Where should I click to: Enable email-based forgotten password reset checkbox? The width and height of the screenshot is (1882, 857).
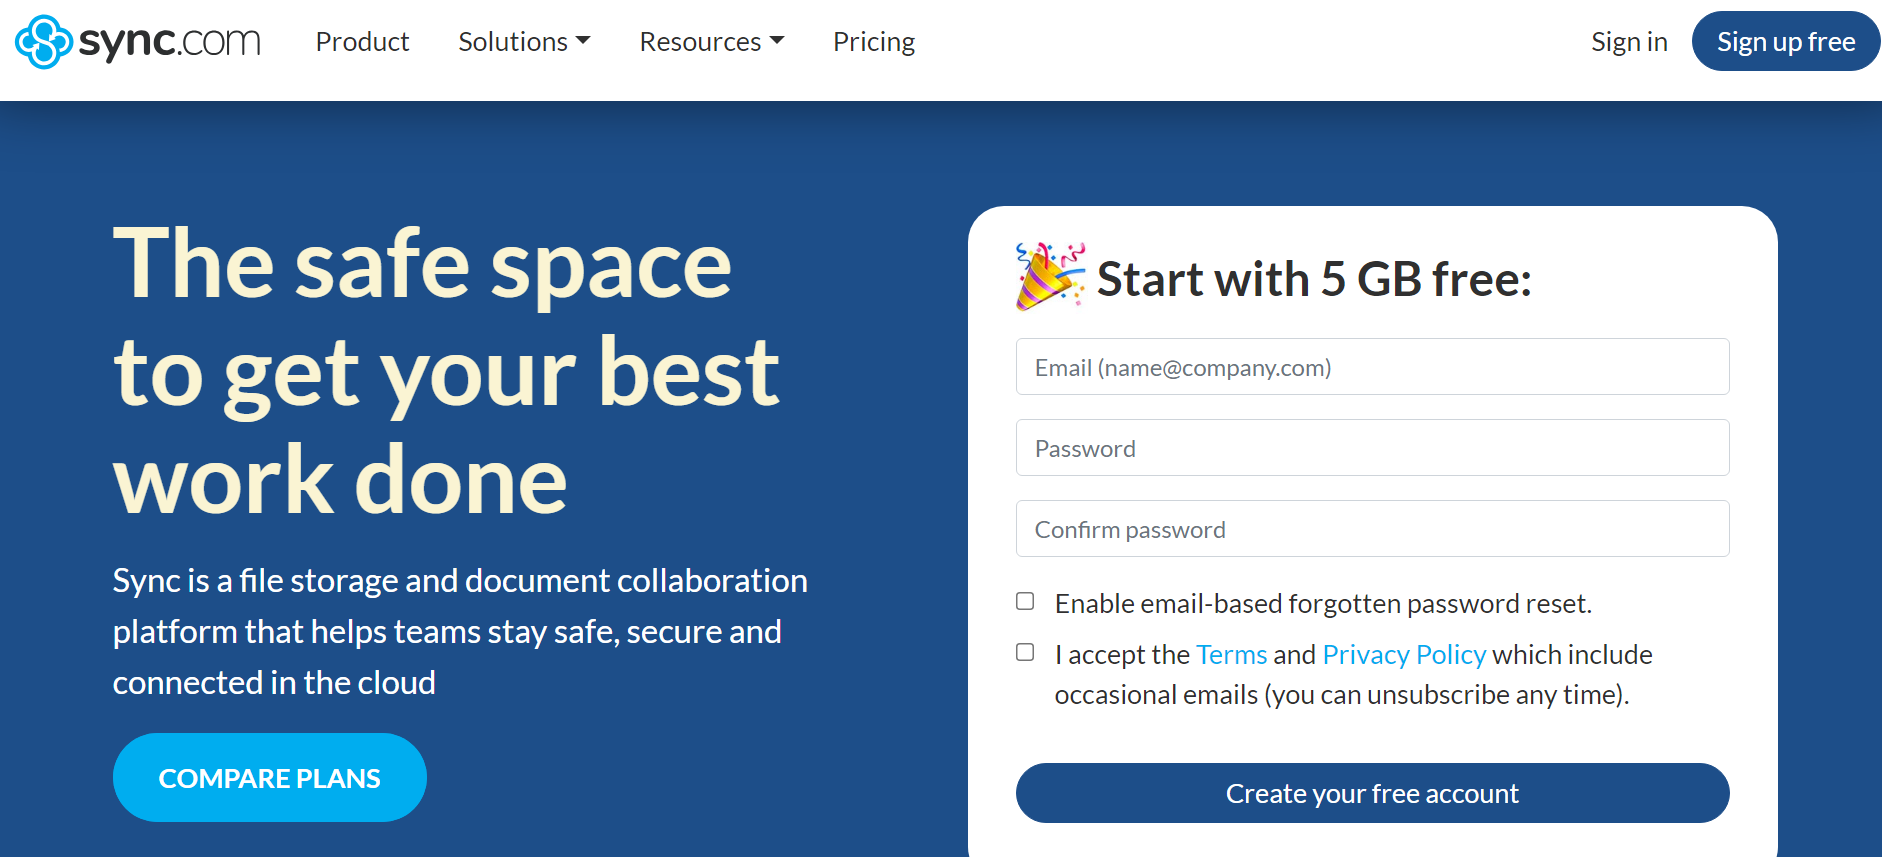(1025, 601)
